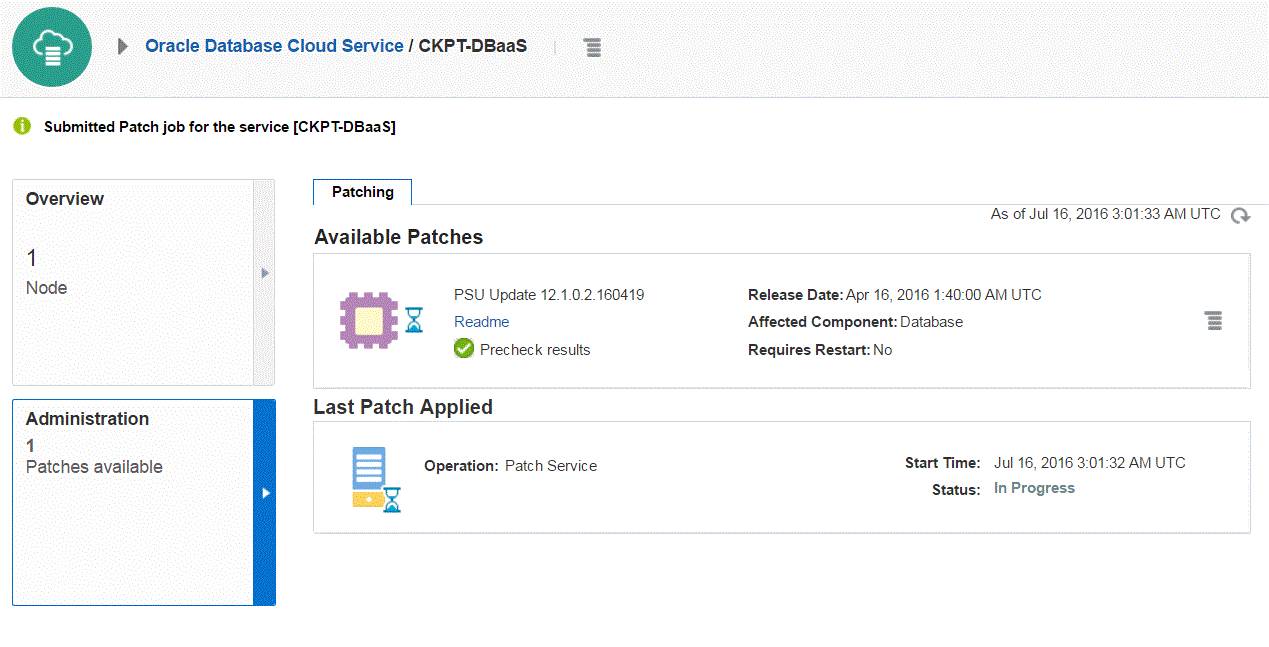
Task: Expand the Administration tile blue arrow
Action: pyautogui.click(x=265, y=493)
